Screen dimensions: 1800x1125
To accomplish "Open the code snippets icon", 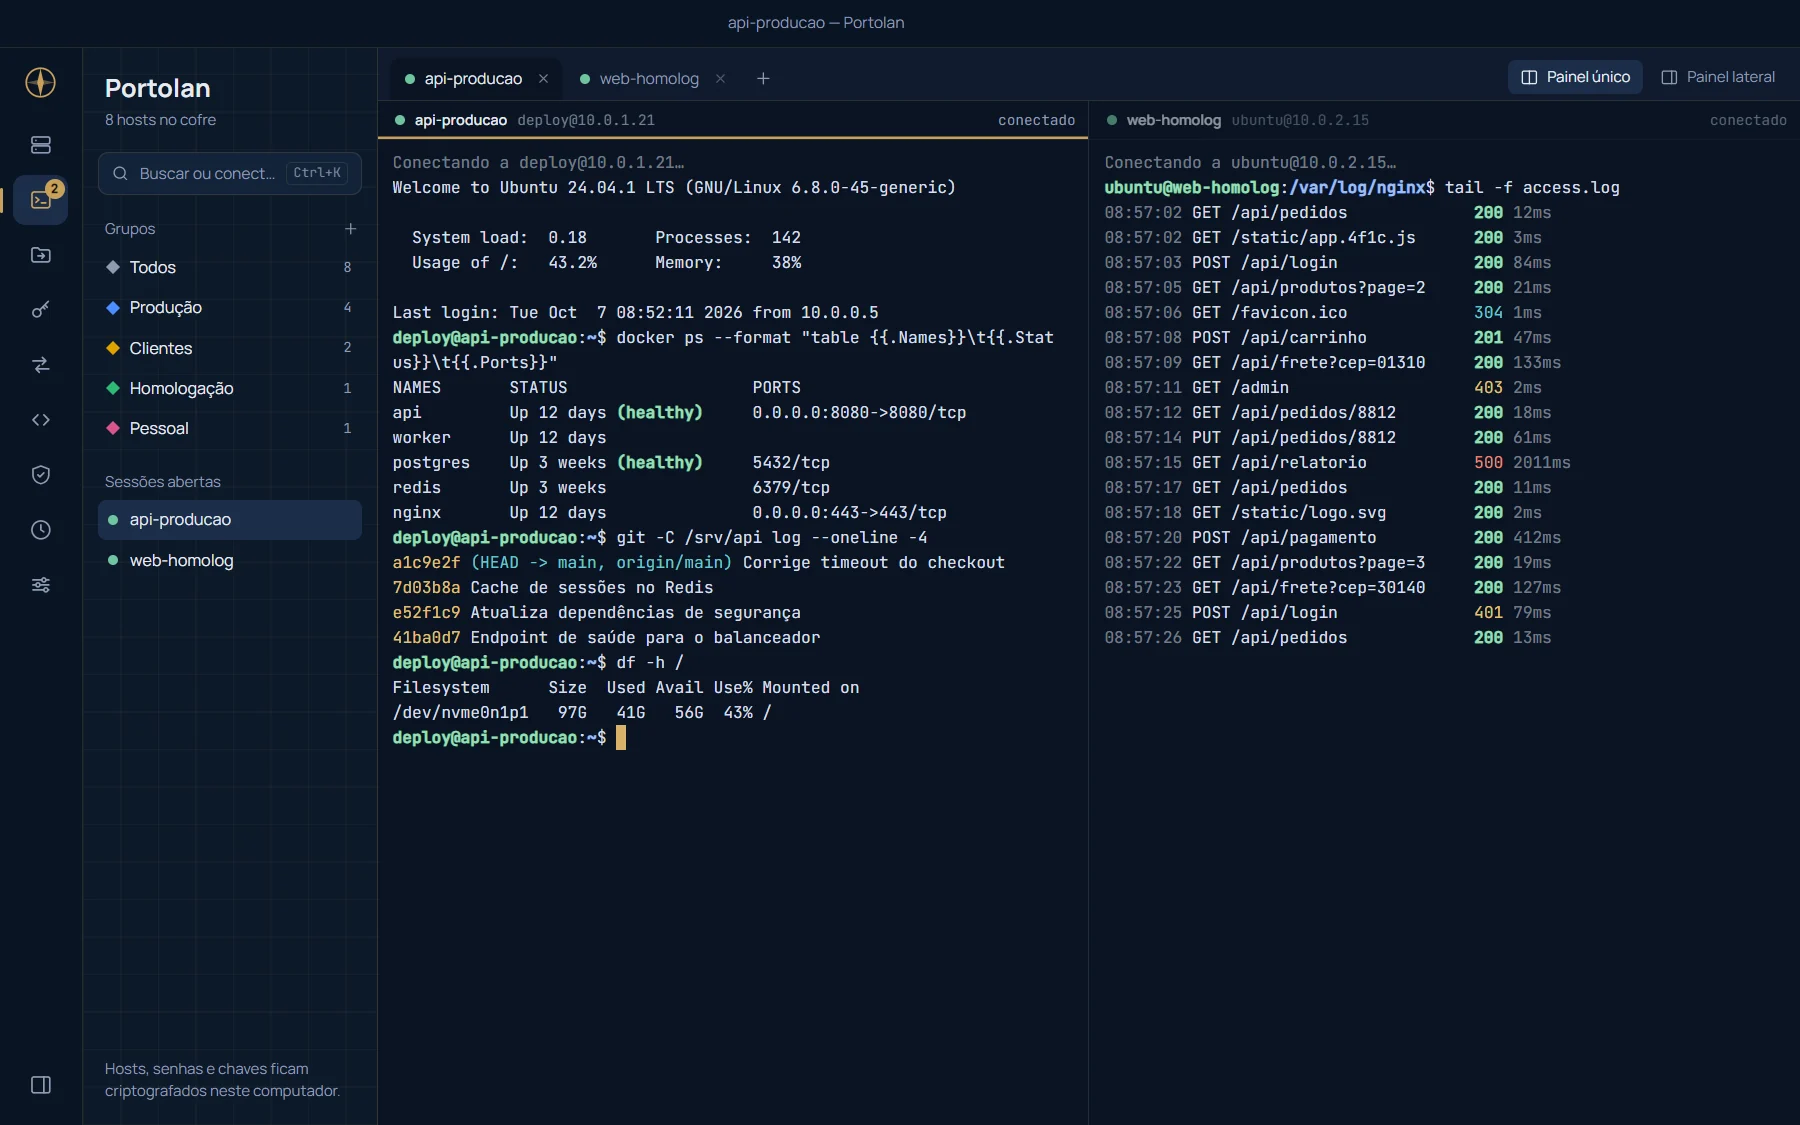I will (41, 420).
